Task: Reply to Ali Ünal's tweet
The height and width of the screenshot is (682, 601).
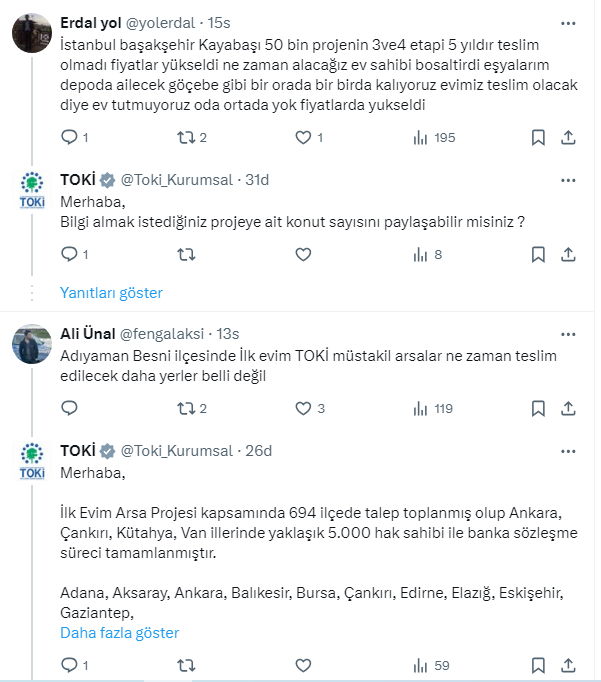Action: pos(69,408)
